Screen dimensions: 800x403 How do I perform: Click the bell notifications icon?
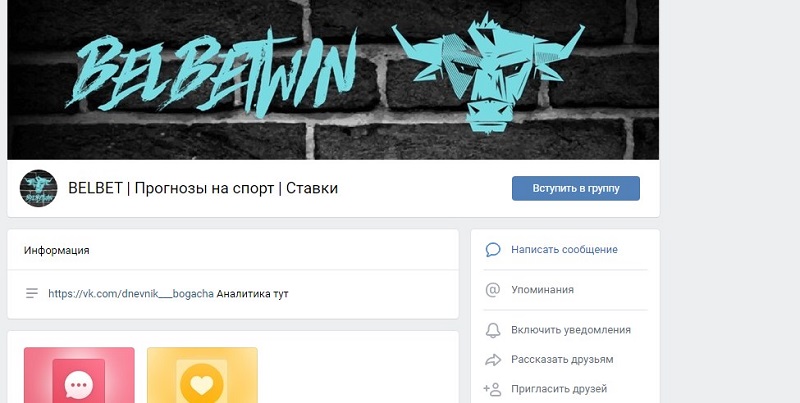point(493,330)
